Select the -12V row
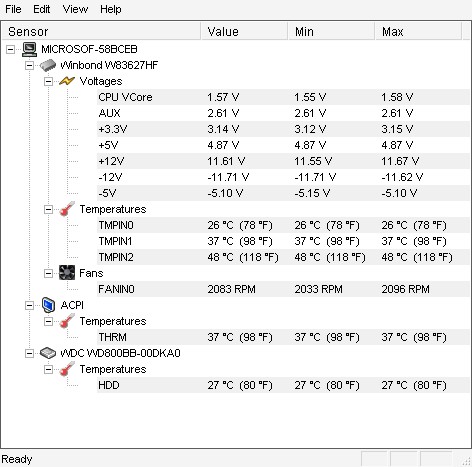472x467 pixels. pyautogui.click(x=283, y=177)
